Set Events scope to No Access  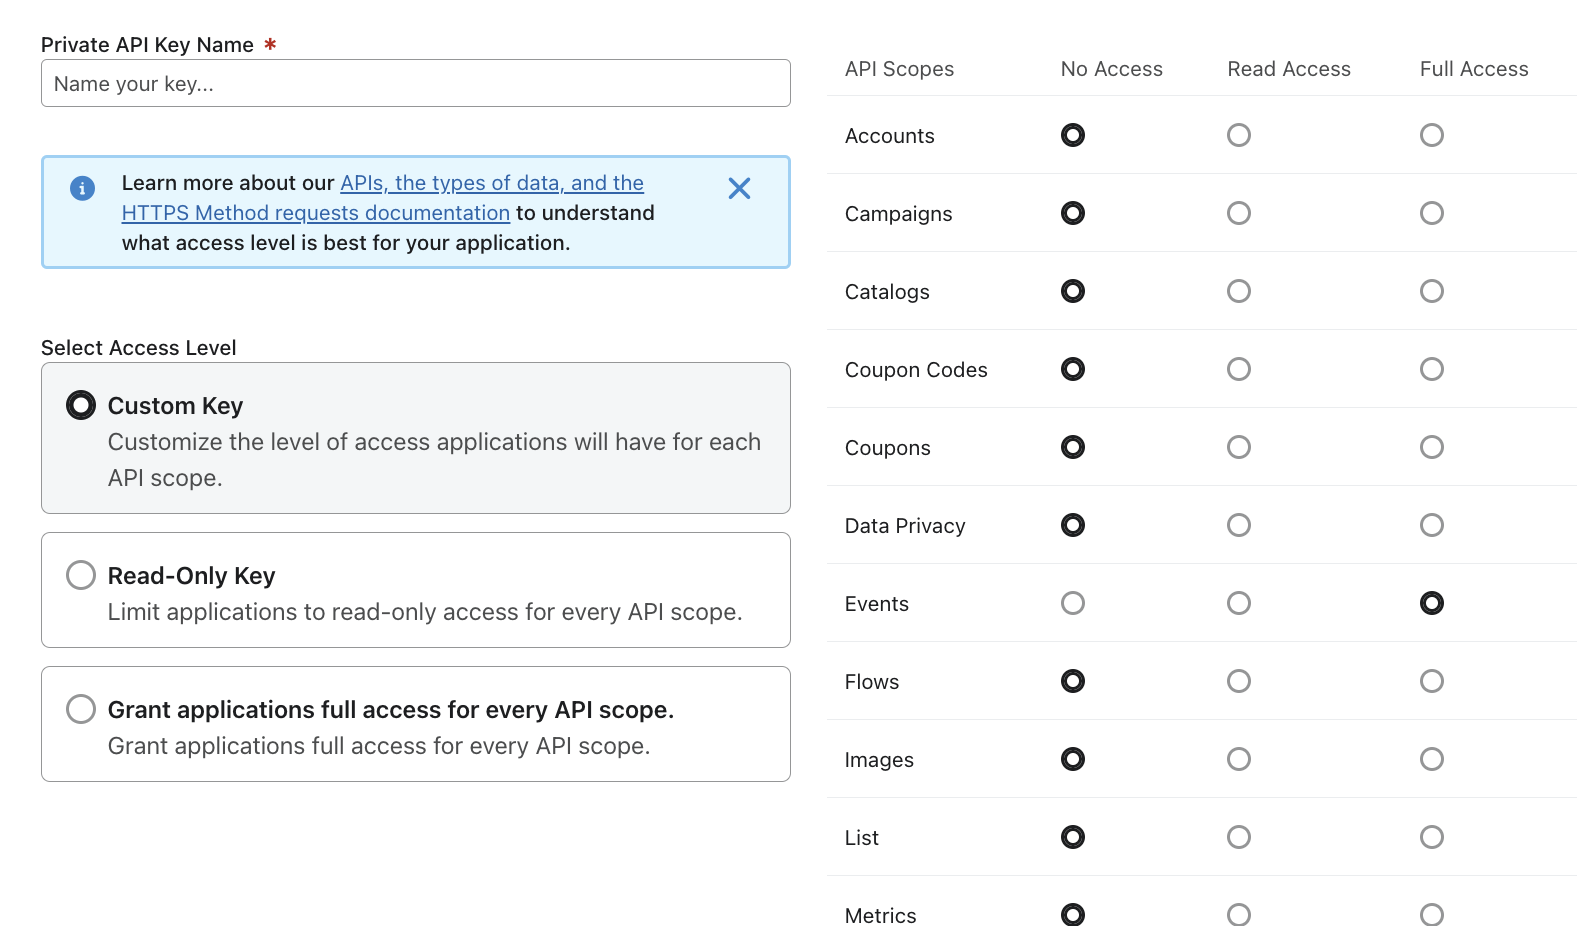1073,603
